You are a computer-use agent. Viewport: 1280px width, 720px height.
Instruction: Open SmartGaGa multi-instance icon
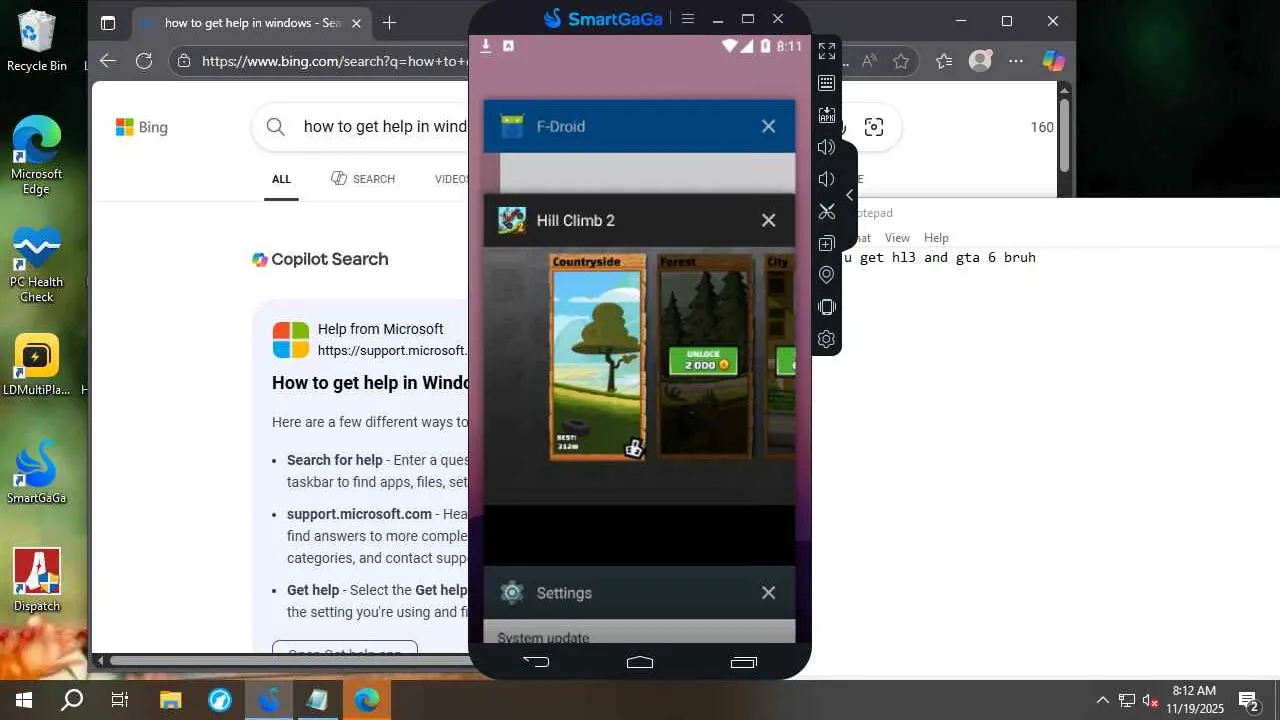click(x=827, y=243)
